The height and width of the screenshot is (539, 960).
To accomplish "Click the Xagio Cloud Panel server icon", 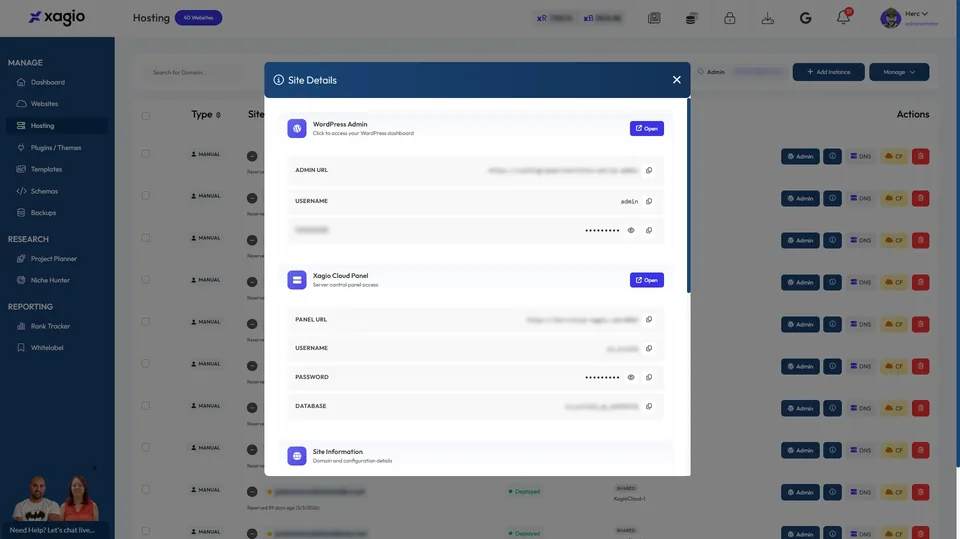I will [x=297, y=280].
